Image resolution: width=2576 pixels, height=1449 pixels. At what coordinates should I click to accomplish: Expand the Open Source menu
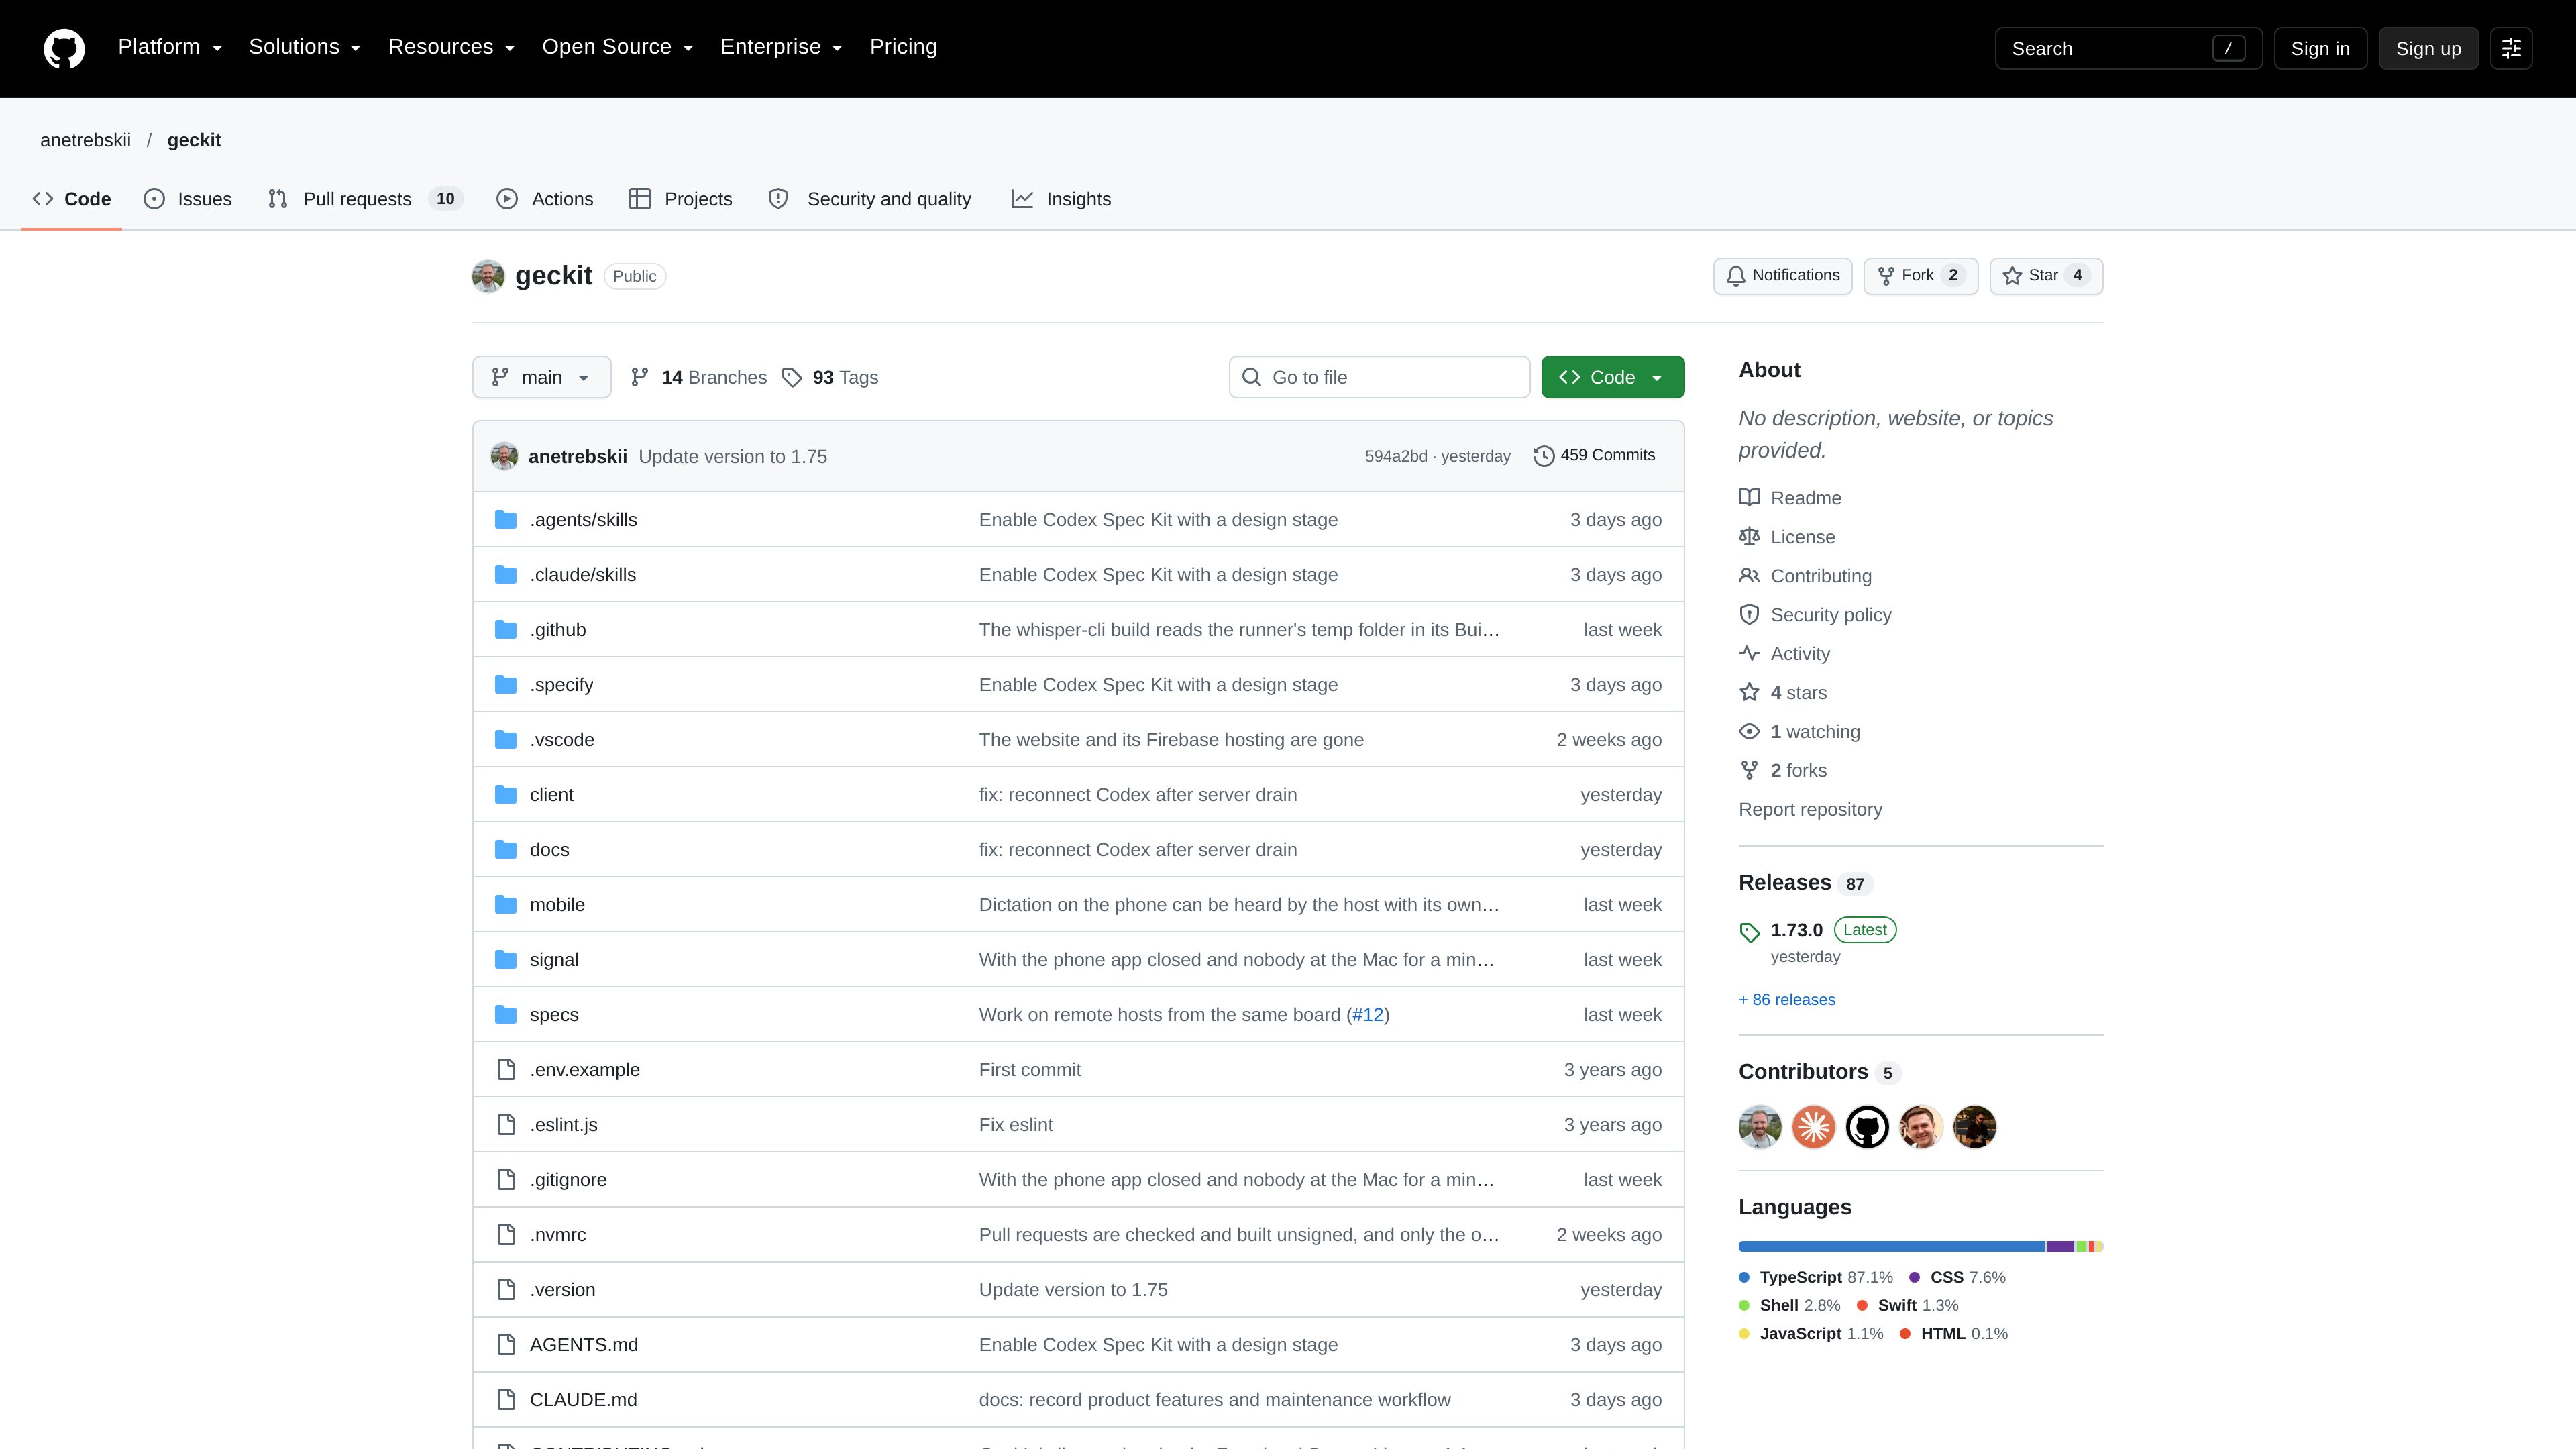617,47
